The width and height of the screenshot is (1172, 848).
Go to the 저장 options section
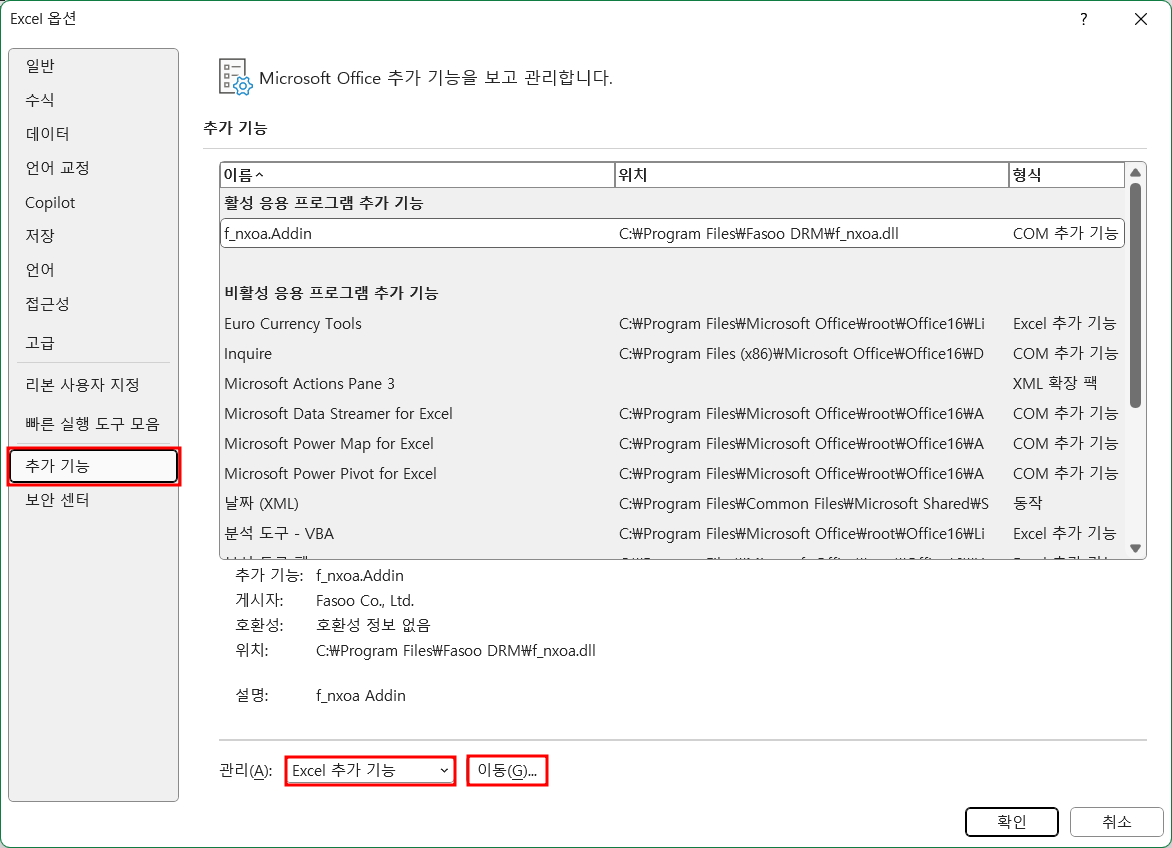coord(41,236)
